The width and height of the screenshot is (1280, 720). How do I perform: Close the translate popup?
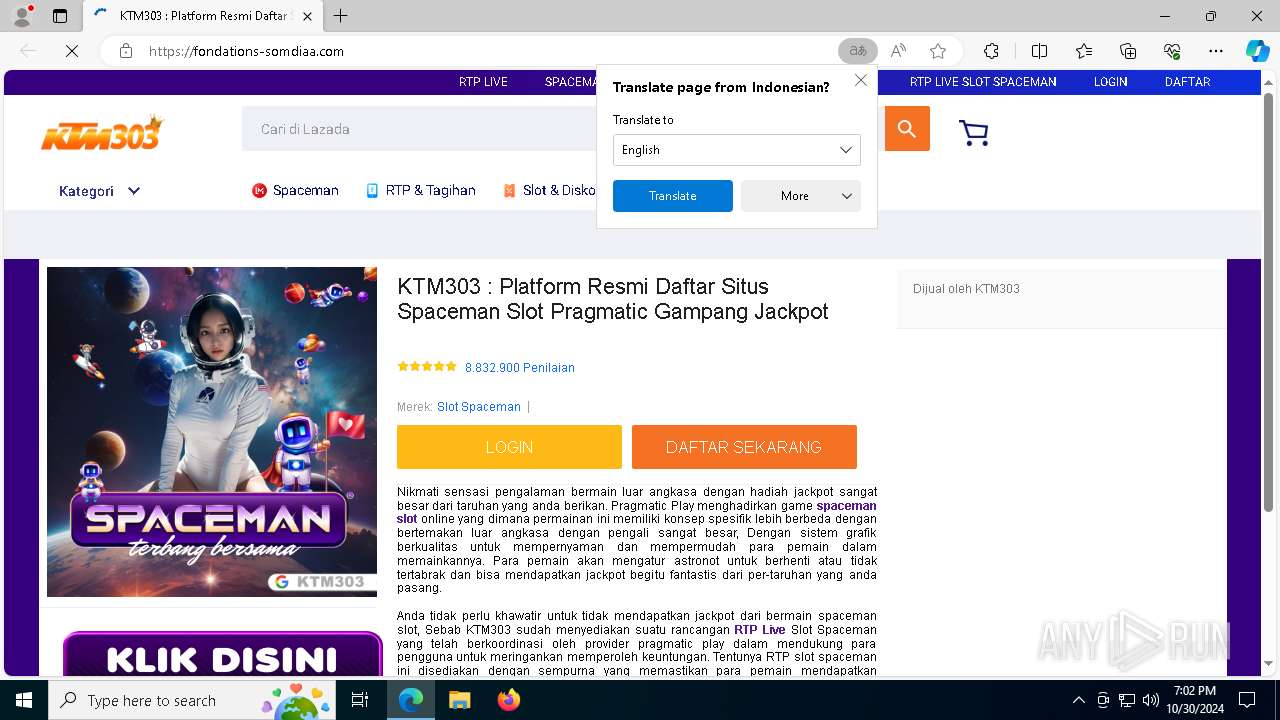coord(860,80)
